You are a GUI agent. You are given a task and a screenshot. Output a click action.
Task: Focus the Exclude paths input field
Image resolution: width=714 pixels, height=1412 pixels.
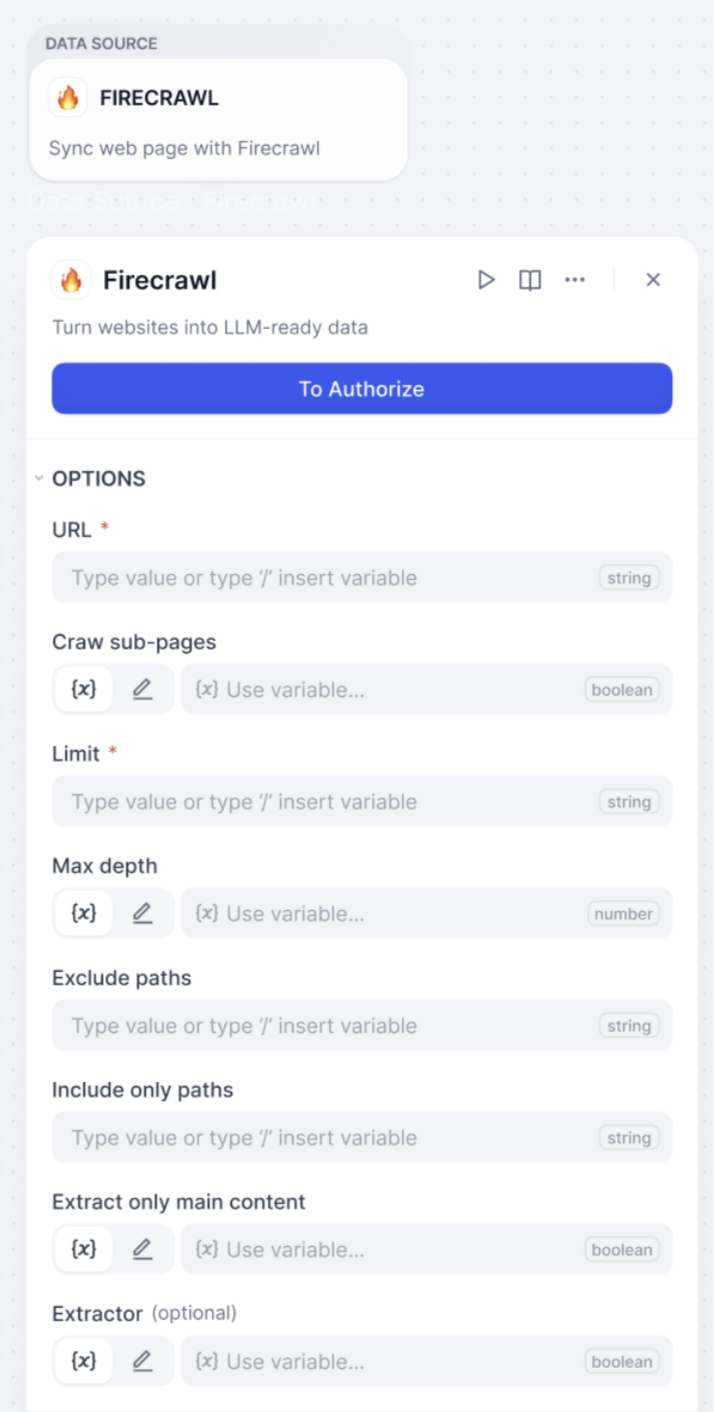coord(362,1026)
